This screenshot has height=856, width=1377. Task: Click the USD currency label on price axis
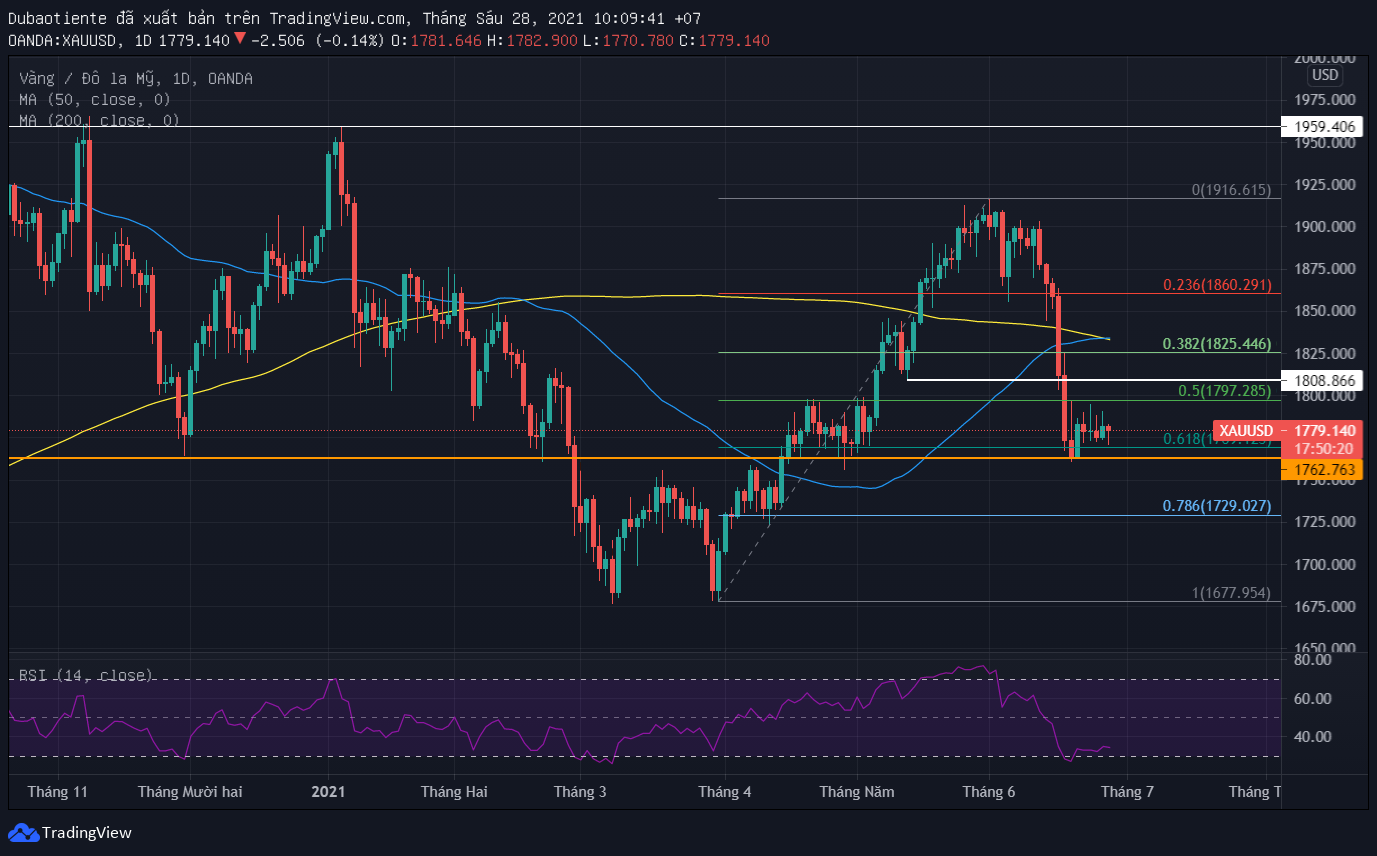tap(1325, 75)
